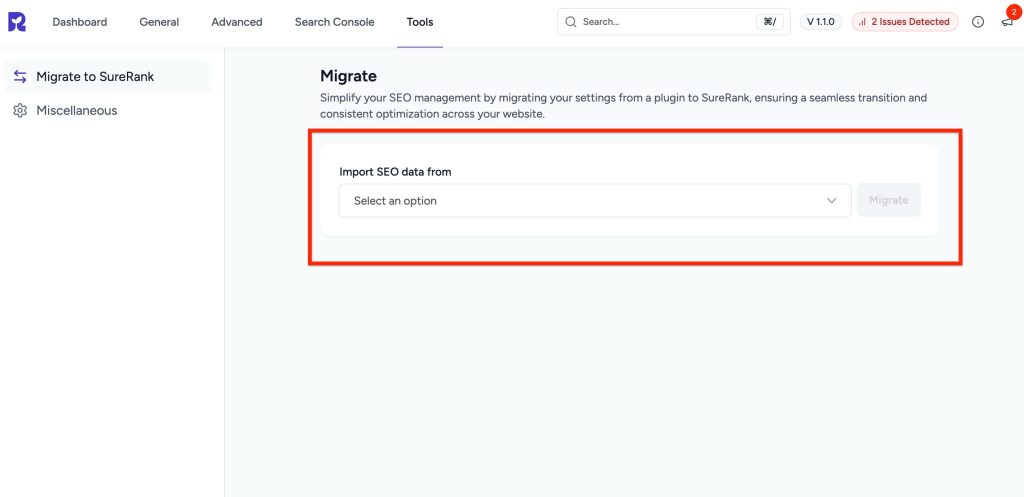Open the 2 Issues Detected alert
The height and width of the screenshot is (497, 1024).
coord(905,22)
